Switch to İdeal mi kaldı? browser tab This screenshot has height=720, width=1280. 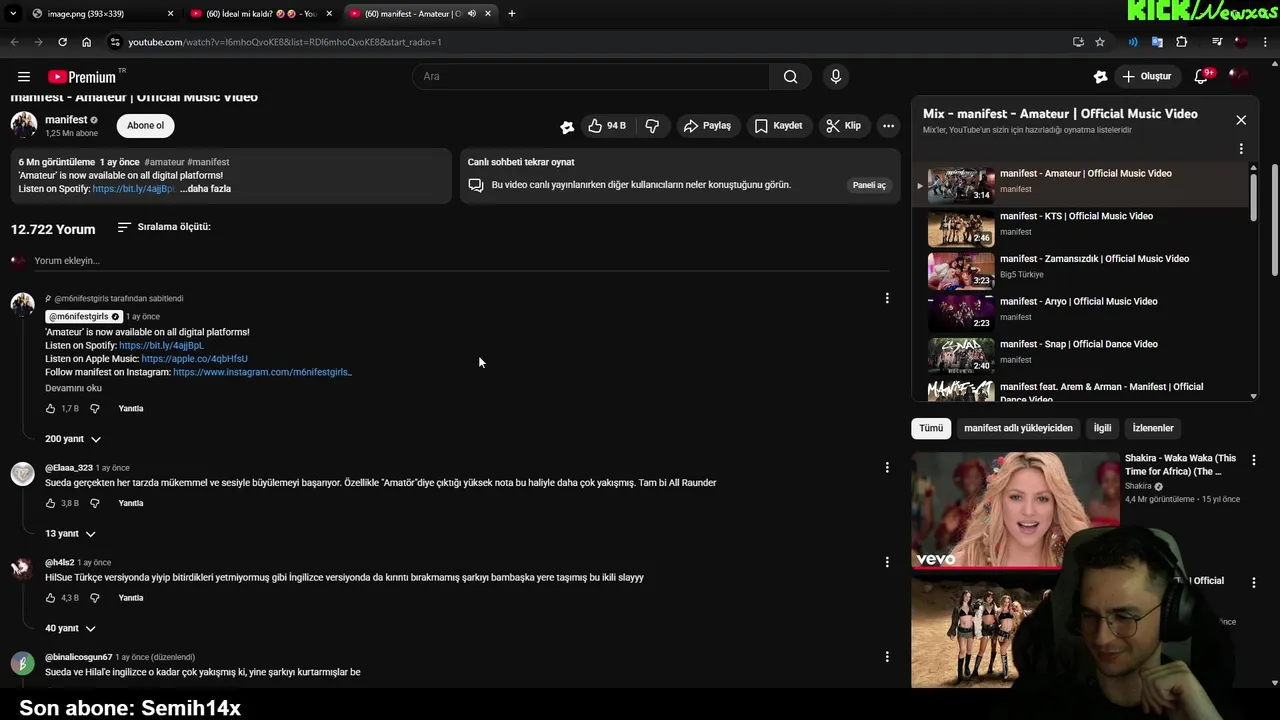(260, 14)
